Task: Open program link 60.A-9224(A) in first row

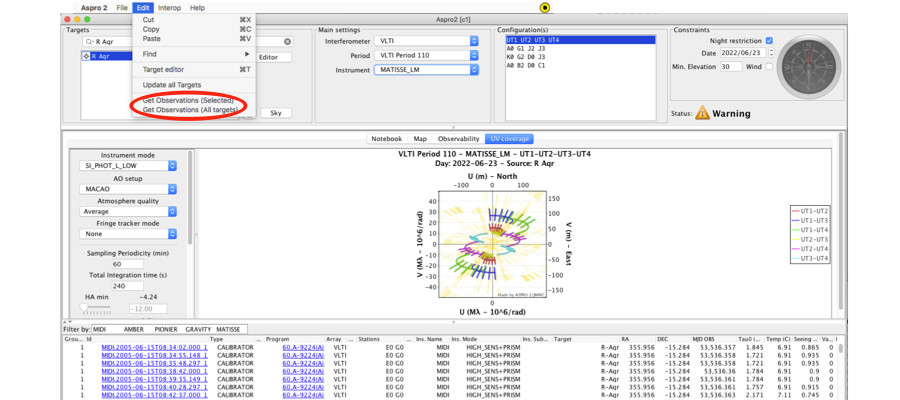Action: 303,347
